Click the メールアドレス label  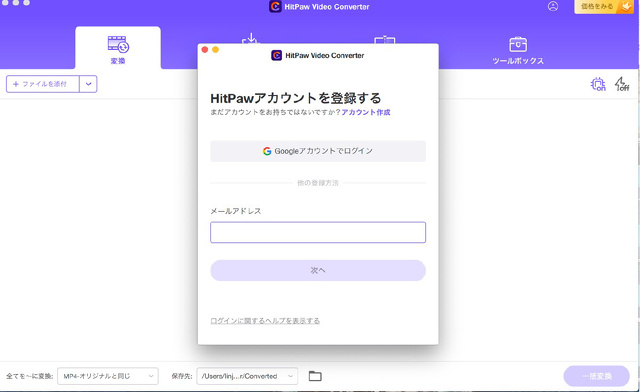[236, 211]
